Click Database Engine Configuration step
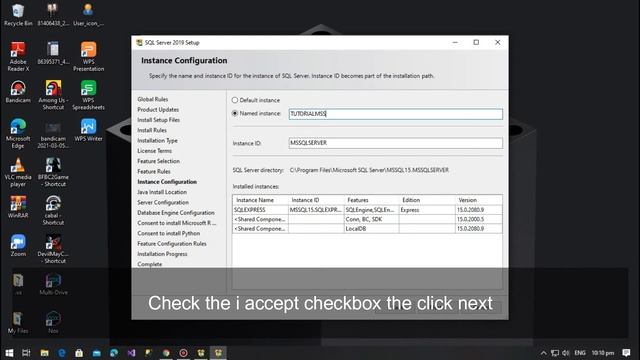 (176, 213)
